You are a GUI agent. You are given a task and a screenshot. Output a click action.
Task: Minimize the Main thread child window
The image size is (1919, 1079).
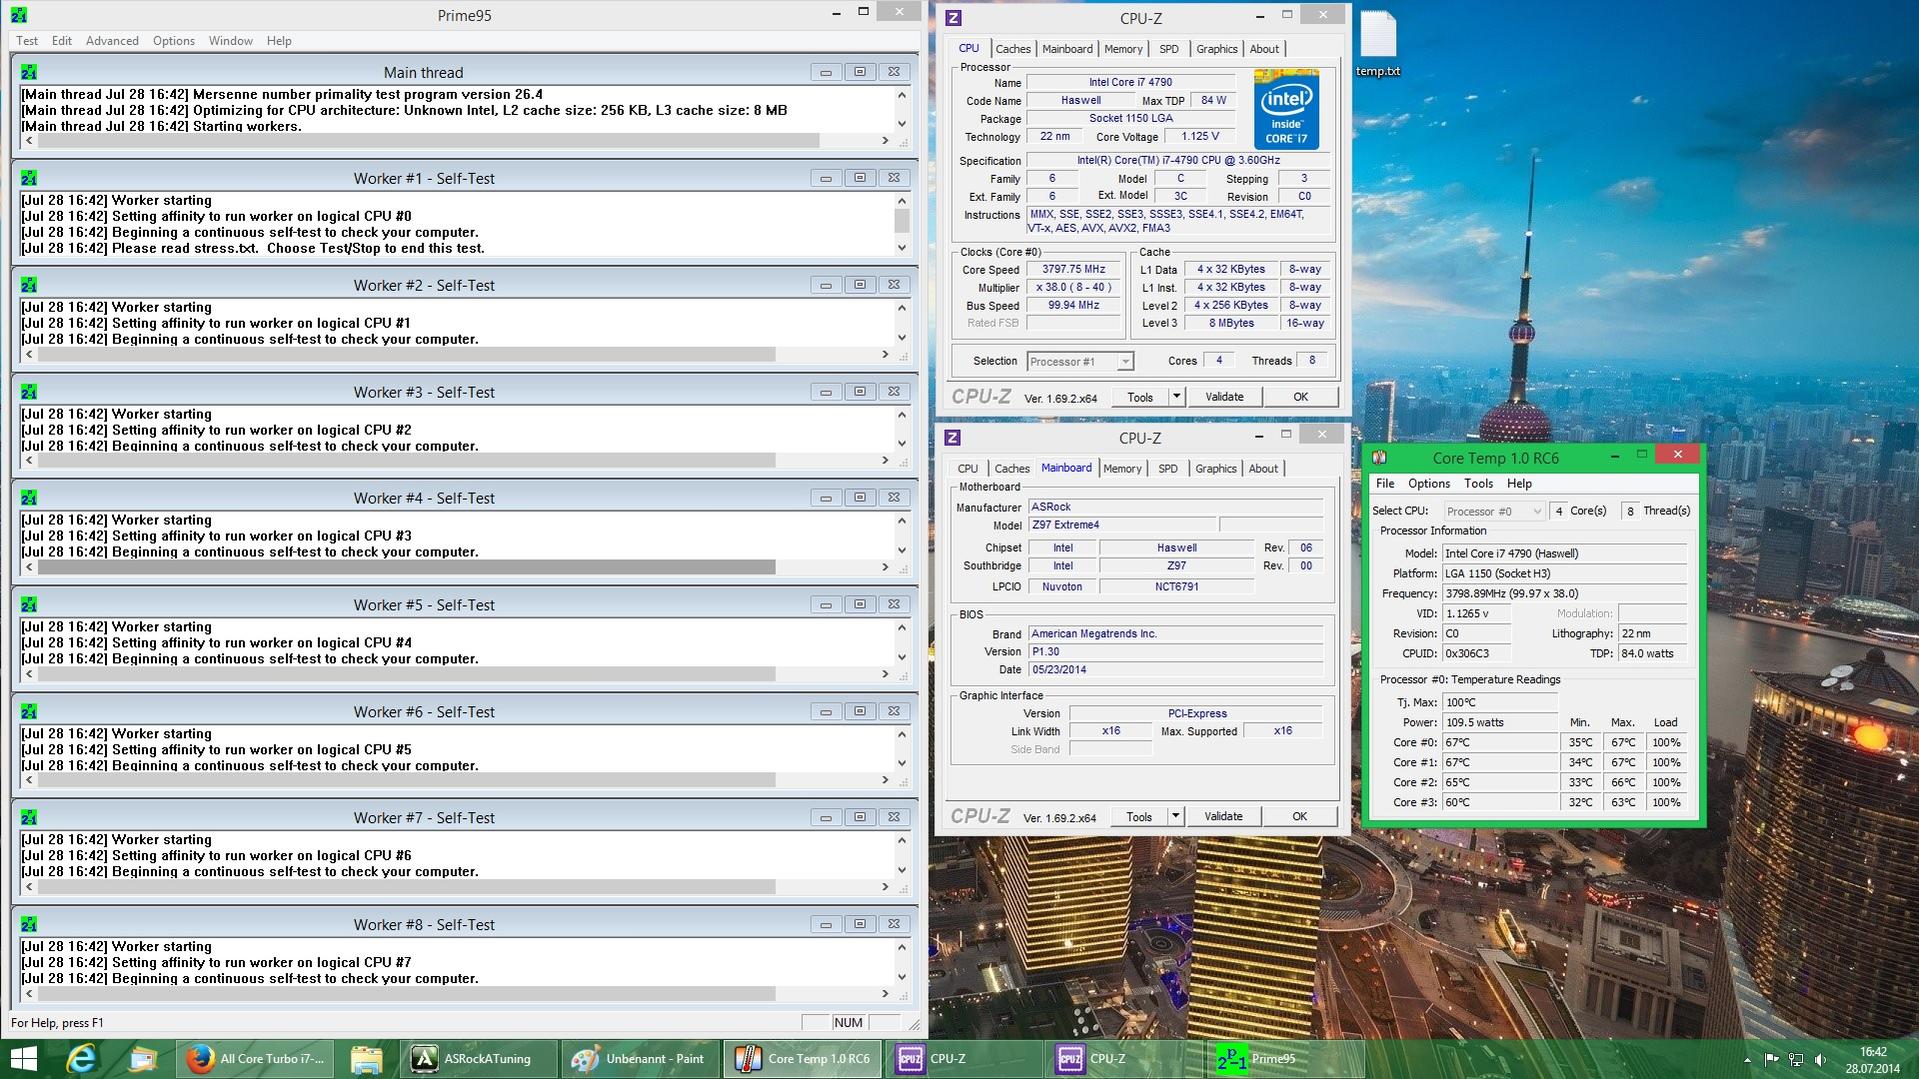click(x=825, y=72)
